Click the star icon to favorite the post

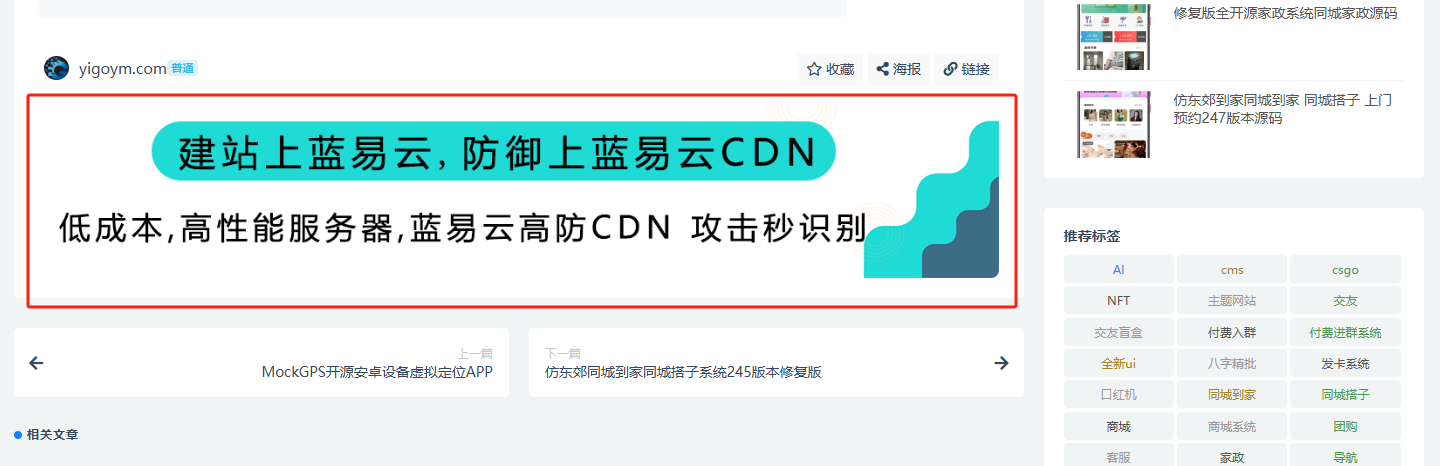click(814, 69)
